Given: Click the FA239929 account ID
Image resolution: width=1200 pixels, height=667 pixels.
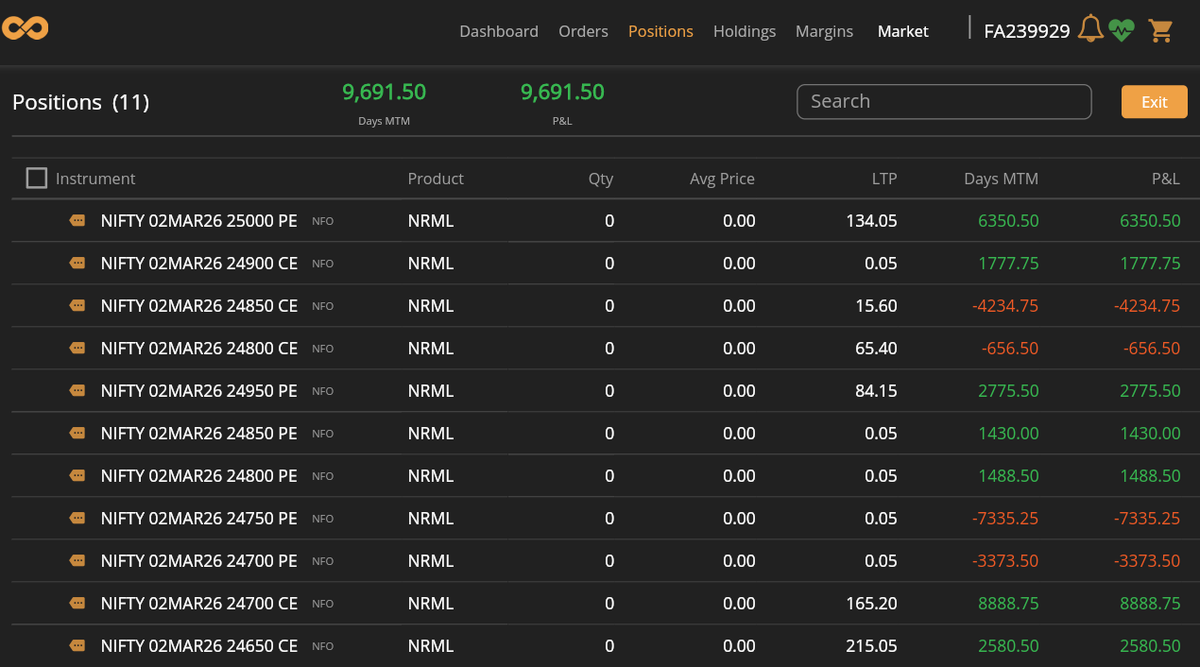Looking at the screenshot, I should (1027, 31).
